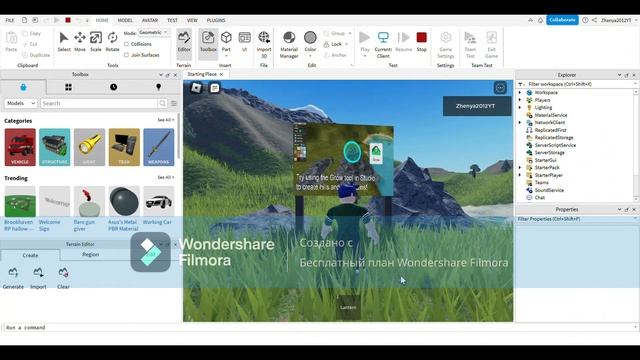Click the Toolbox search field
This screenshot has width=640, height=360.
[x=99, y=103]
